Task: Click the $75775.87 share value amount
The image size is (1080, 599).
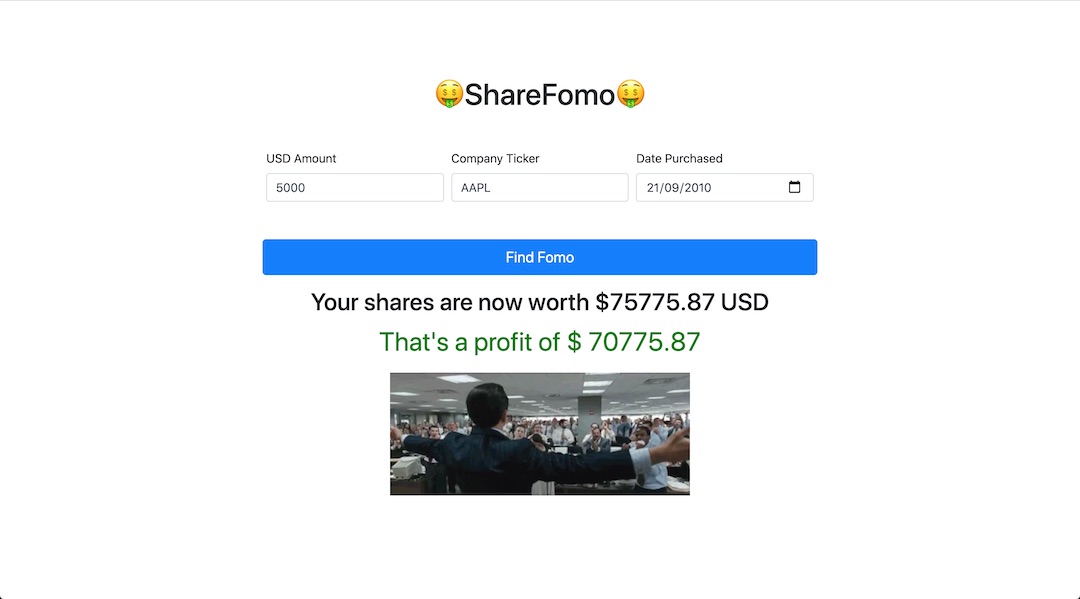Action: pyautogui.click(x=654, y=302)
